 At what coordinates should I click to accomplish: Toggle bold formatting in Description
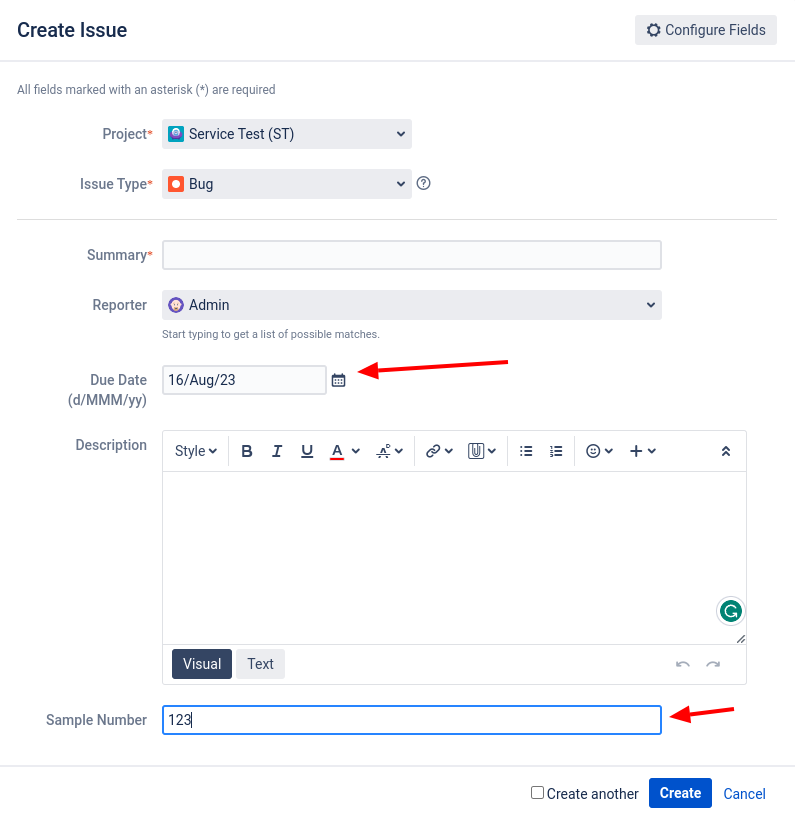coord(247,451)
